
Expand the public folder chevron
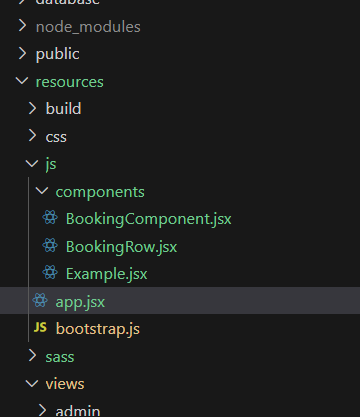coord(22,53)
